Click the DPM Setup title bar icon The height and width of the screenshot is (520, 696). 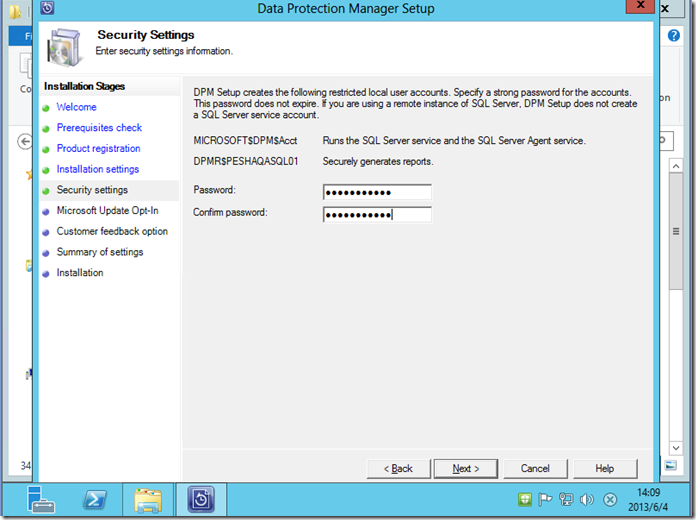tap(47, 8)
